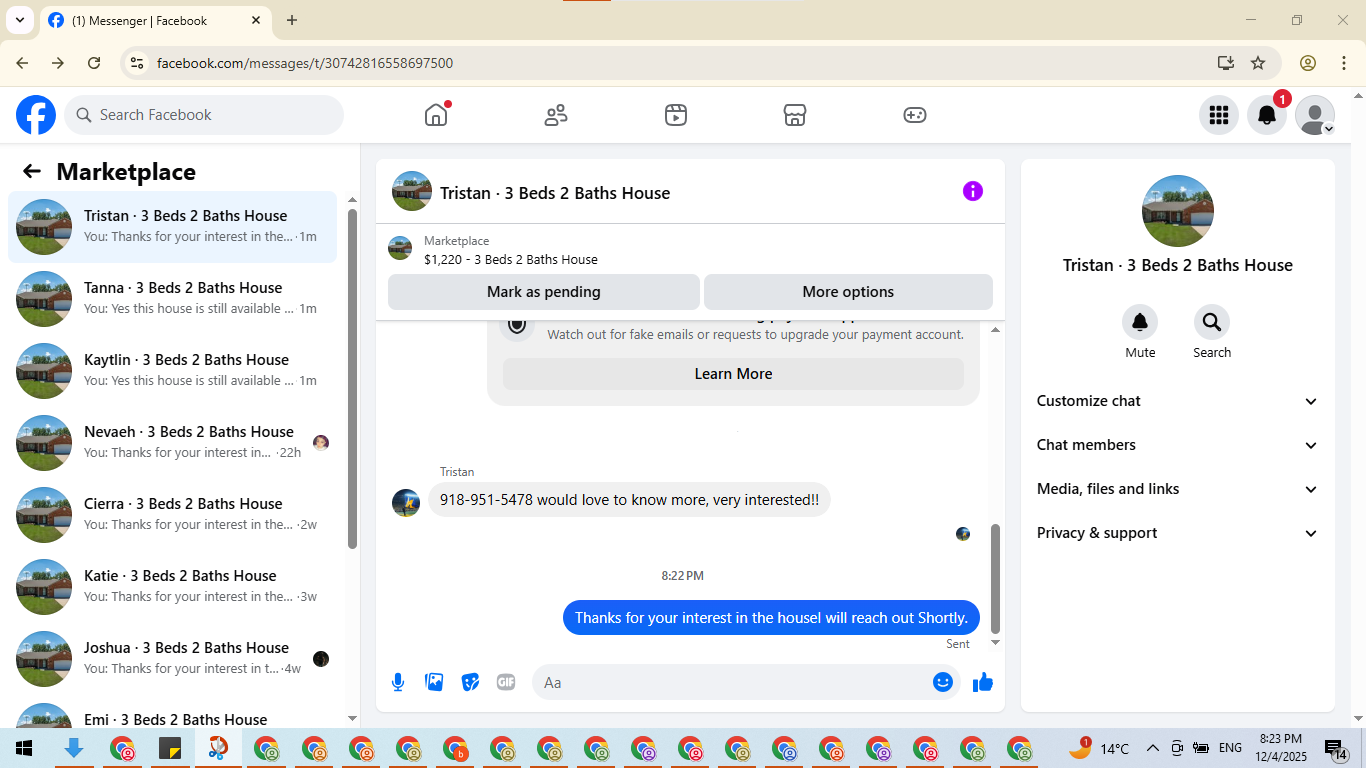Expand Chat members section
The height and width of the screenshot is (768, 1366).
(x=1178, y=445)
